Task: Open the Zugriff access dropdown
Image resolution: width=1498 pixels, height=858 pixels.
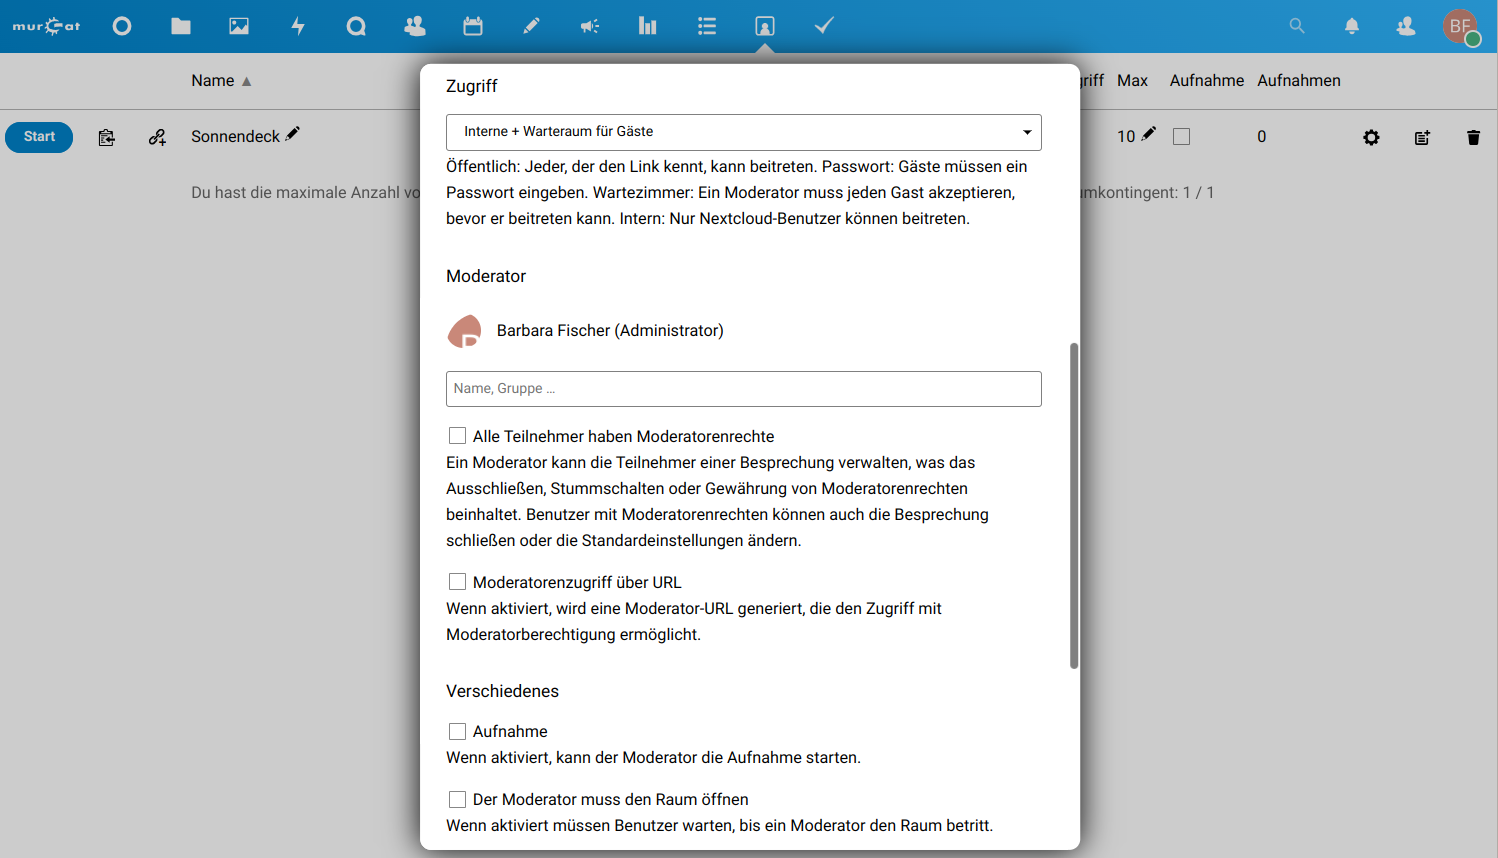Action: coord(743,132)
